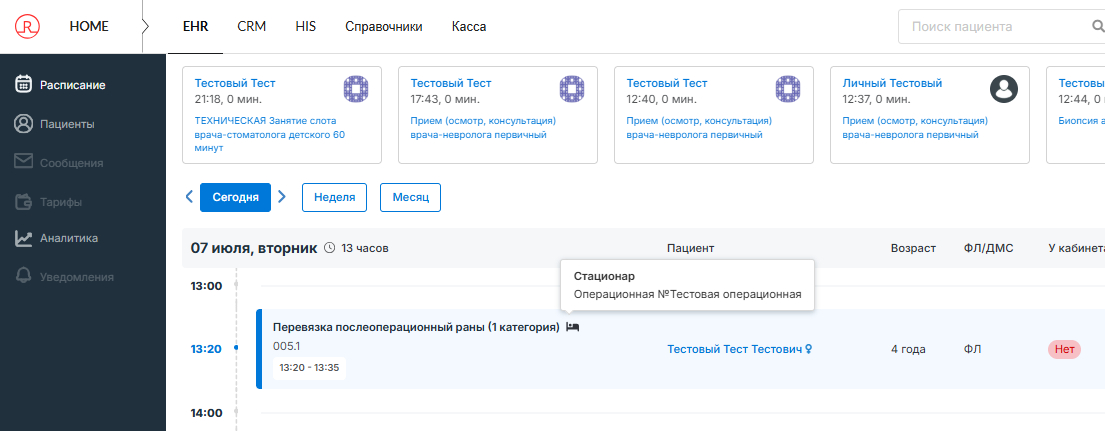Click the 005.1 code text
Image resolution: width=1105 pixels, height=431 pixels.
286,346
